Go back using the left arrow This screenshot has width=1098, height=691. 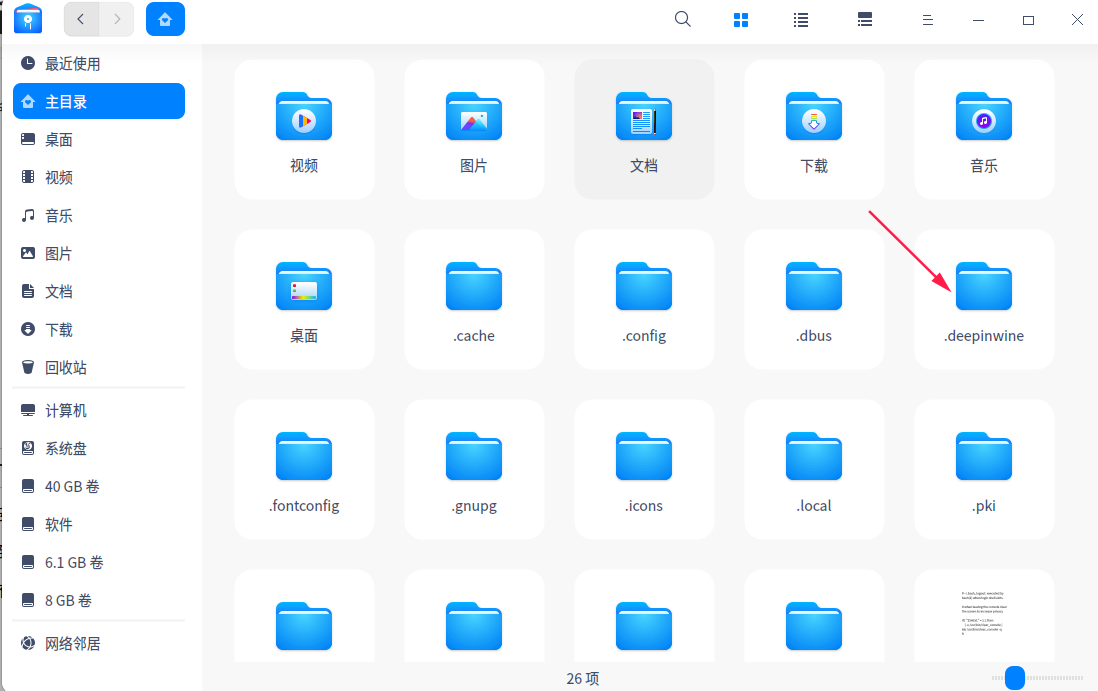(x=81, y=19)
